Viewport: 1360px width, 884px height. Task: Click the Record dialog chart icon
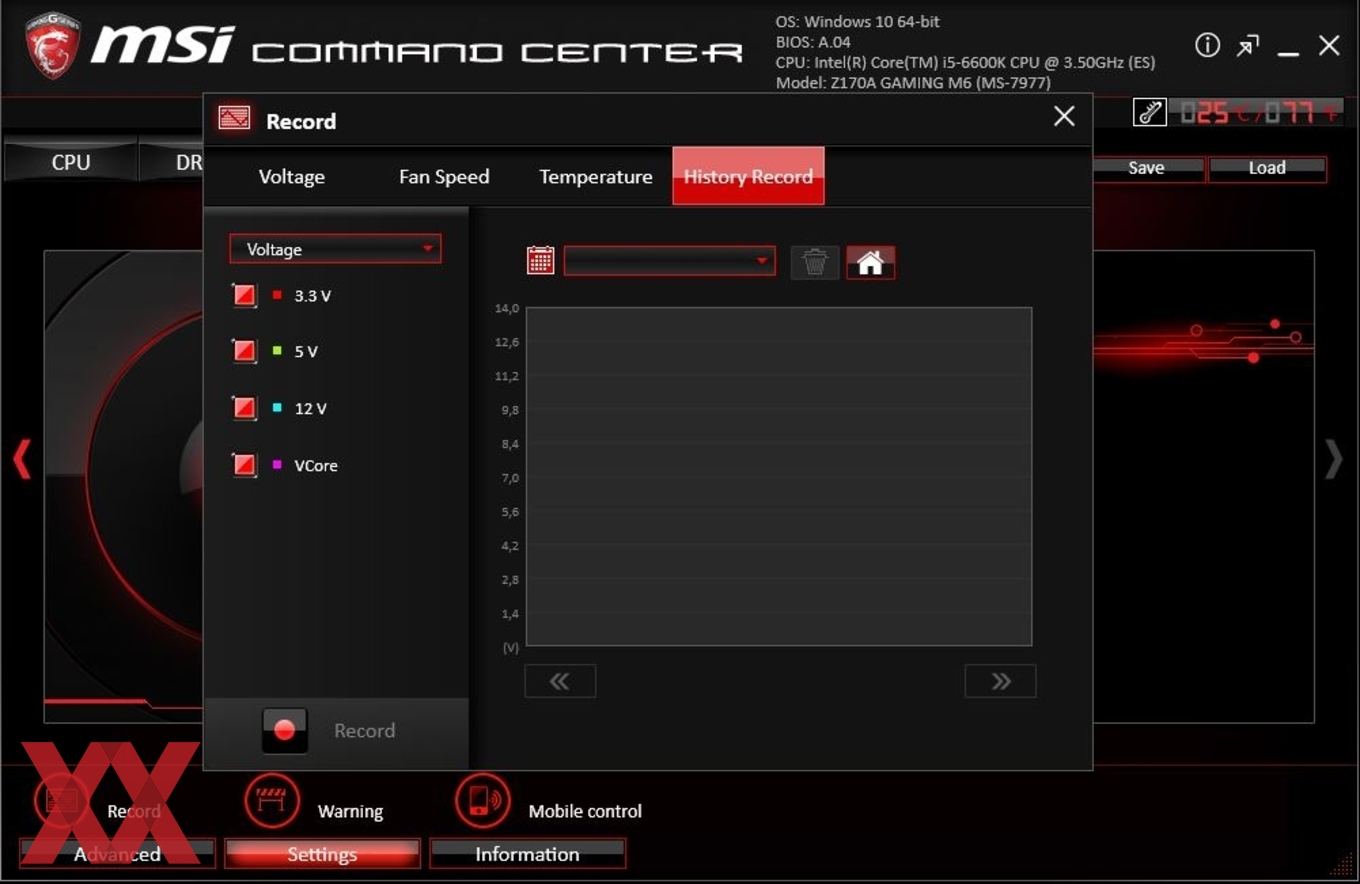tap(234, 119)
